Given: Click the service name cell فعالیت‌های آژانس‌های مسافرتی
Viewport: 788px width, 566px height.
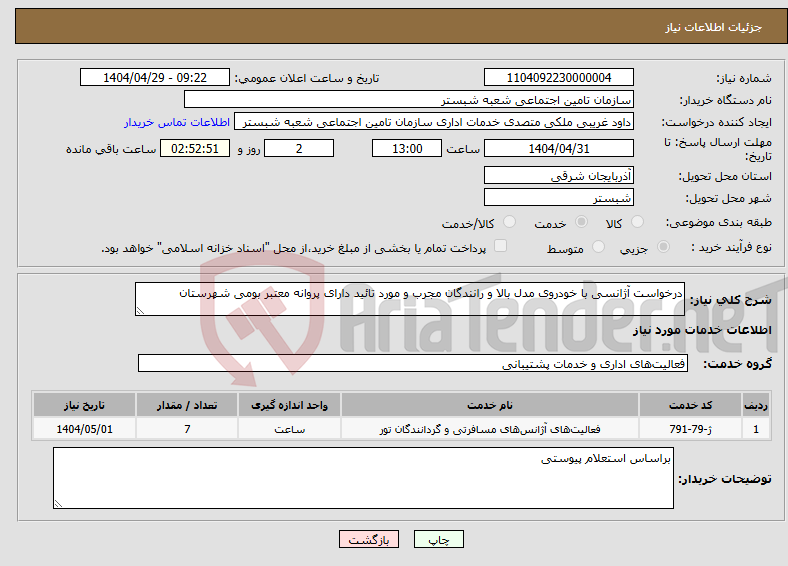Looking at the screenshot, I should coord(490,429).
